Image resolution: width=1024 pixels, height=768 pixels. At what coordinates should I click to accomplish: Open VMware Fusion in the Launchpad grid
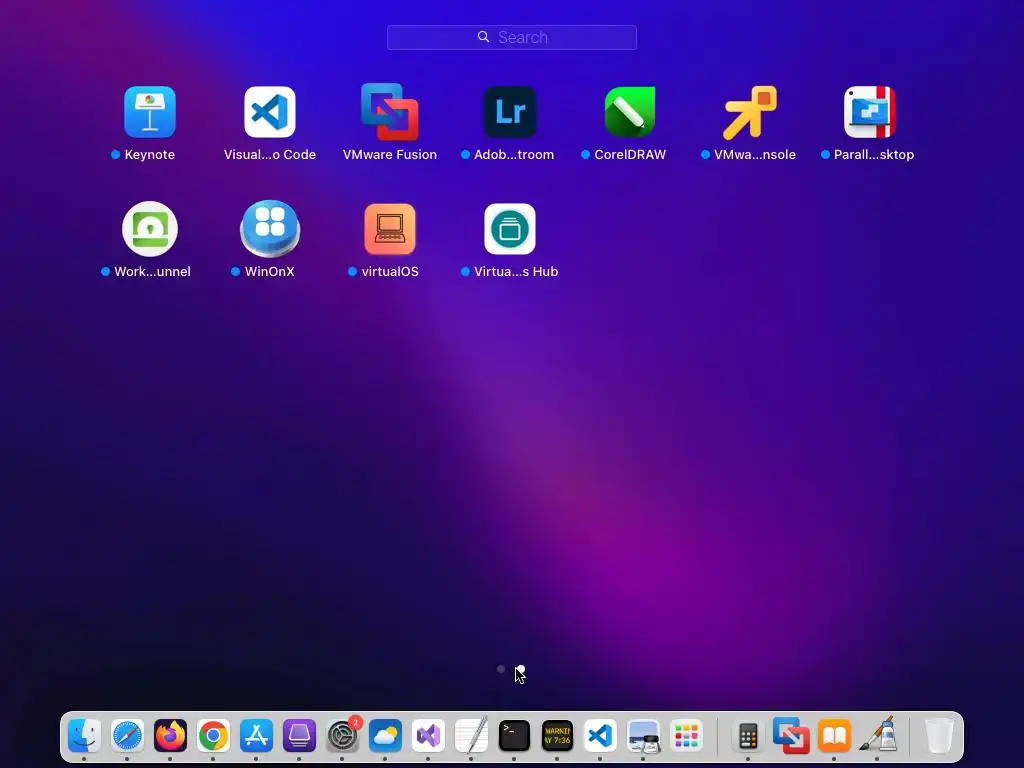click(x=390, y=112)
